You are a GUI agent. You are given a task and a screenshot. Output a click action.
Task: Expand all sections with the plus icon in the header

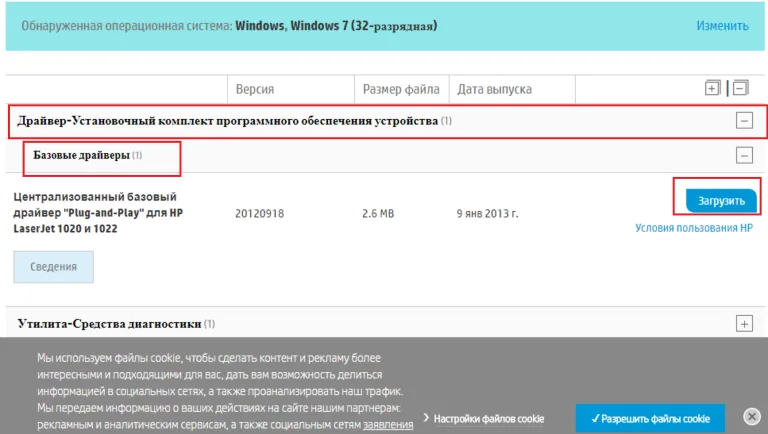[712, 88]
